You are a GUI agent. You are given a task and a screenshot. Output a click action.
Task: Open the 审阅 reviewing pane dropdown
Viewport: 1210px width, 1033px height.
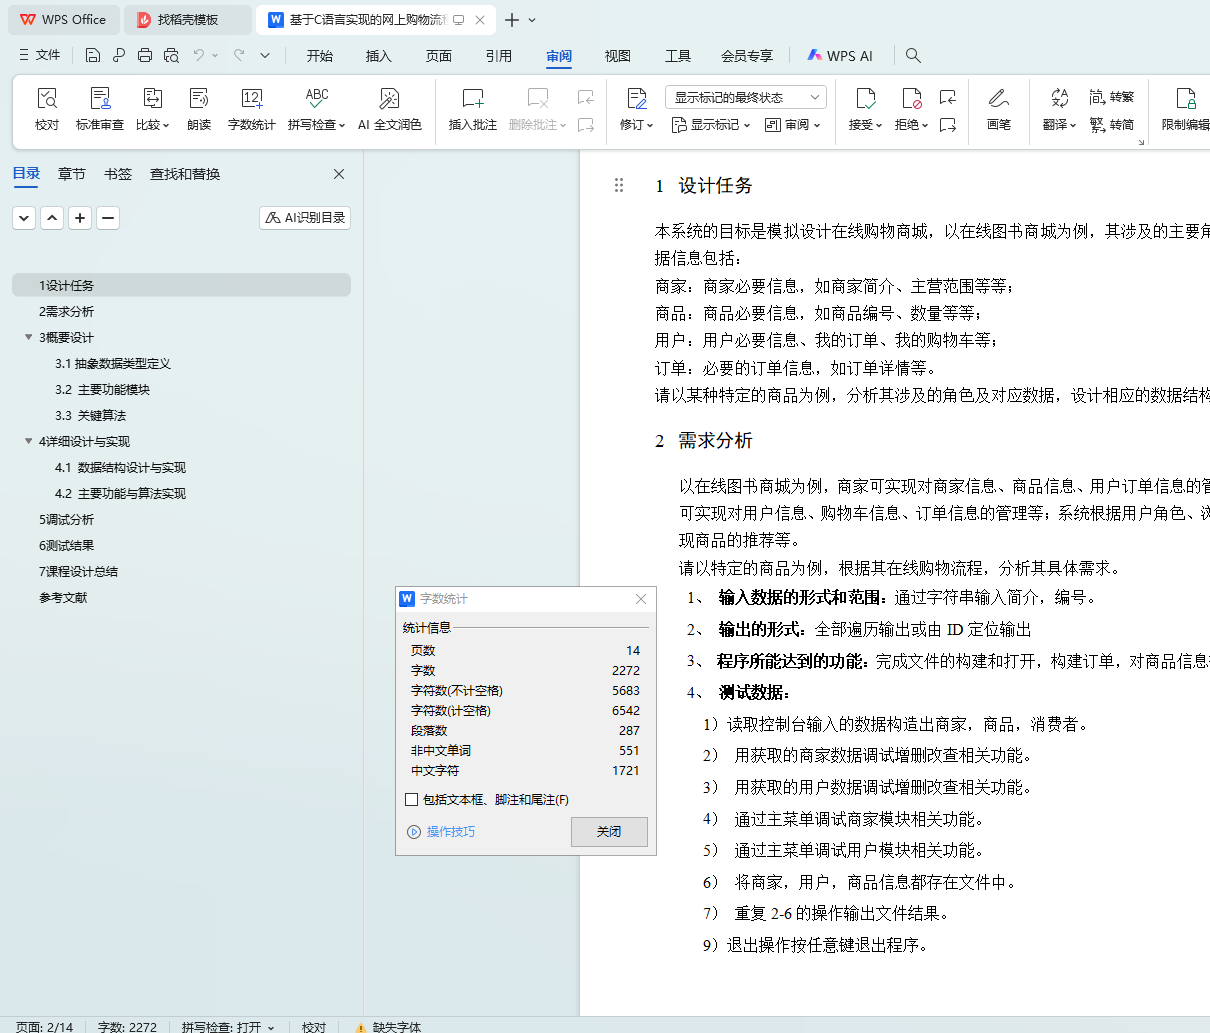pos(793,125)
